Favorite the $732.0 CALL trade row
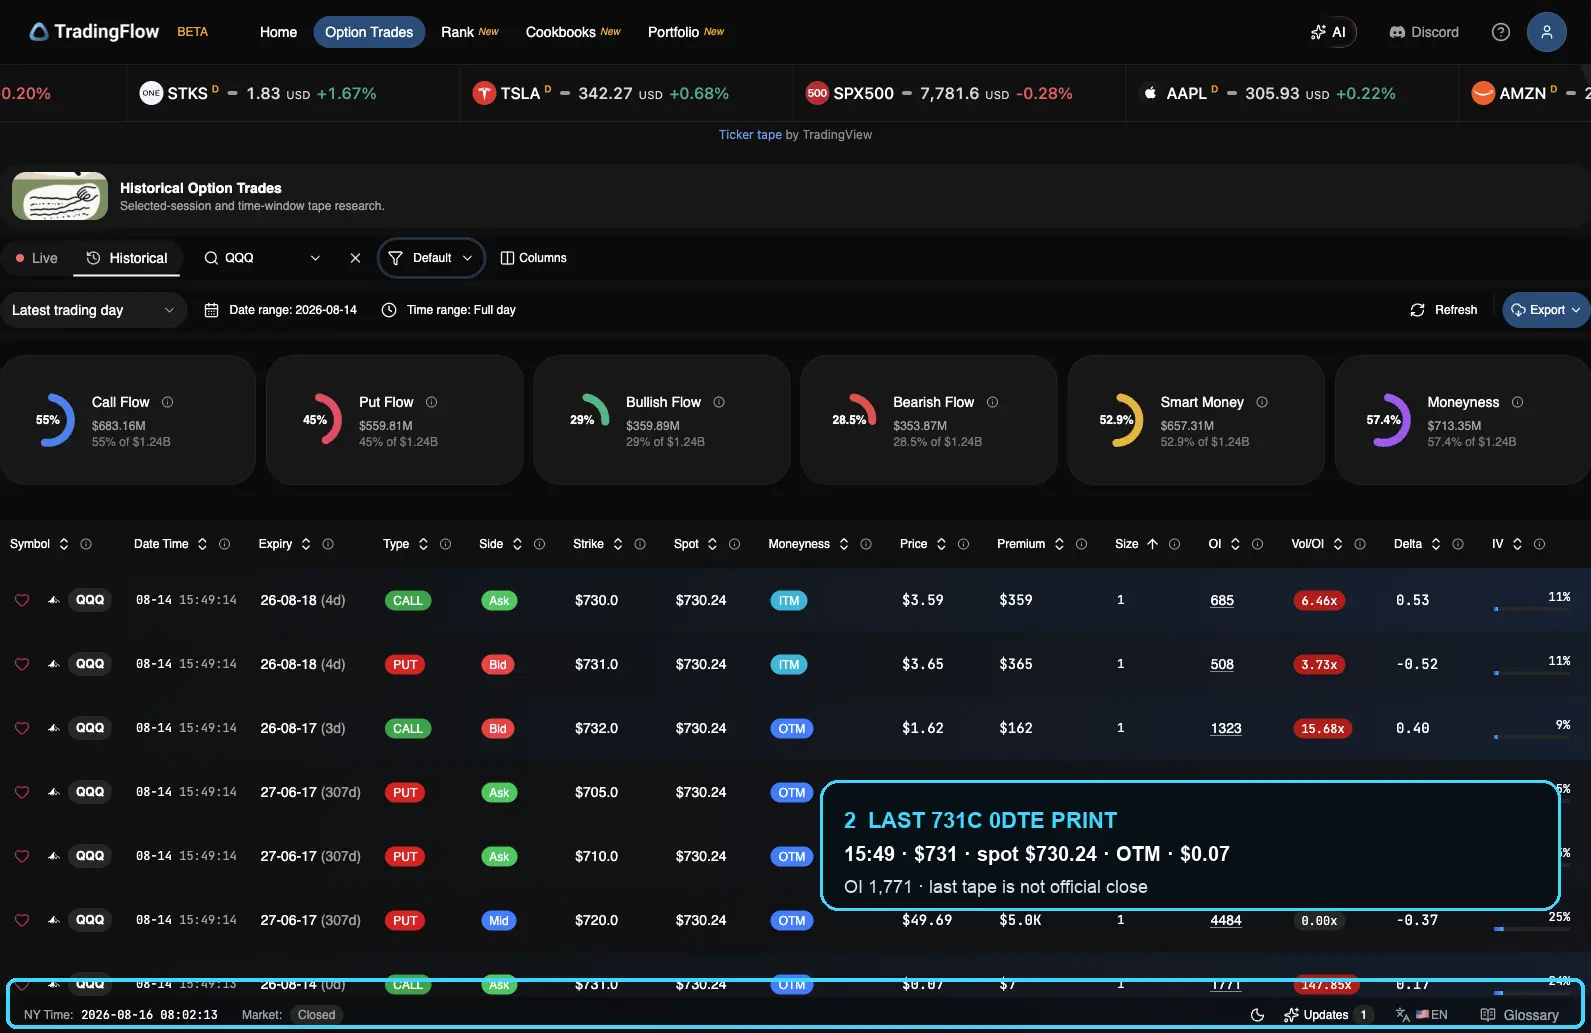 pyautogui.click(x=22, y=728)
